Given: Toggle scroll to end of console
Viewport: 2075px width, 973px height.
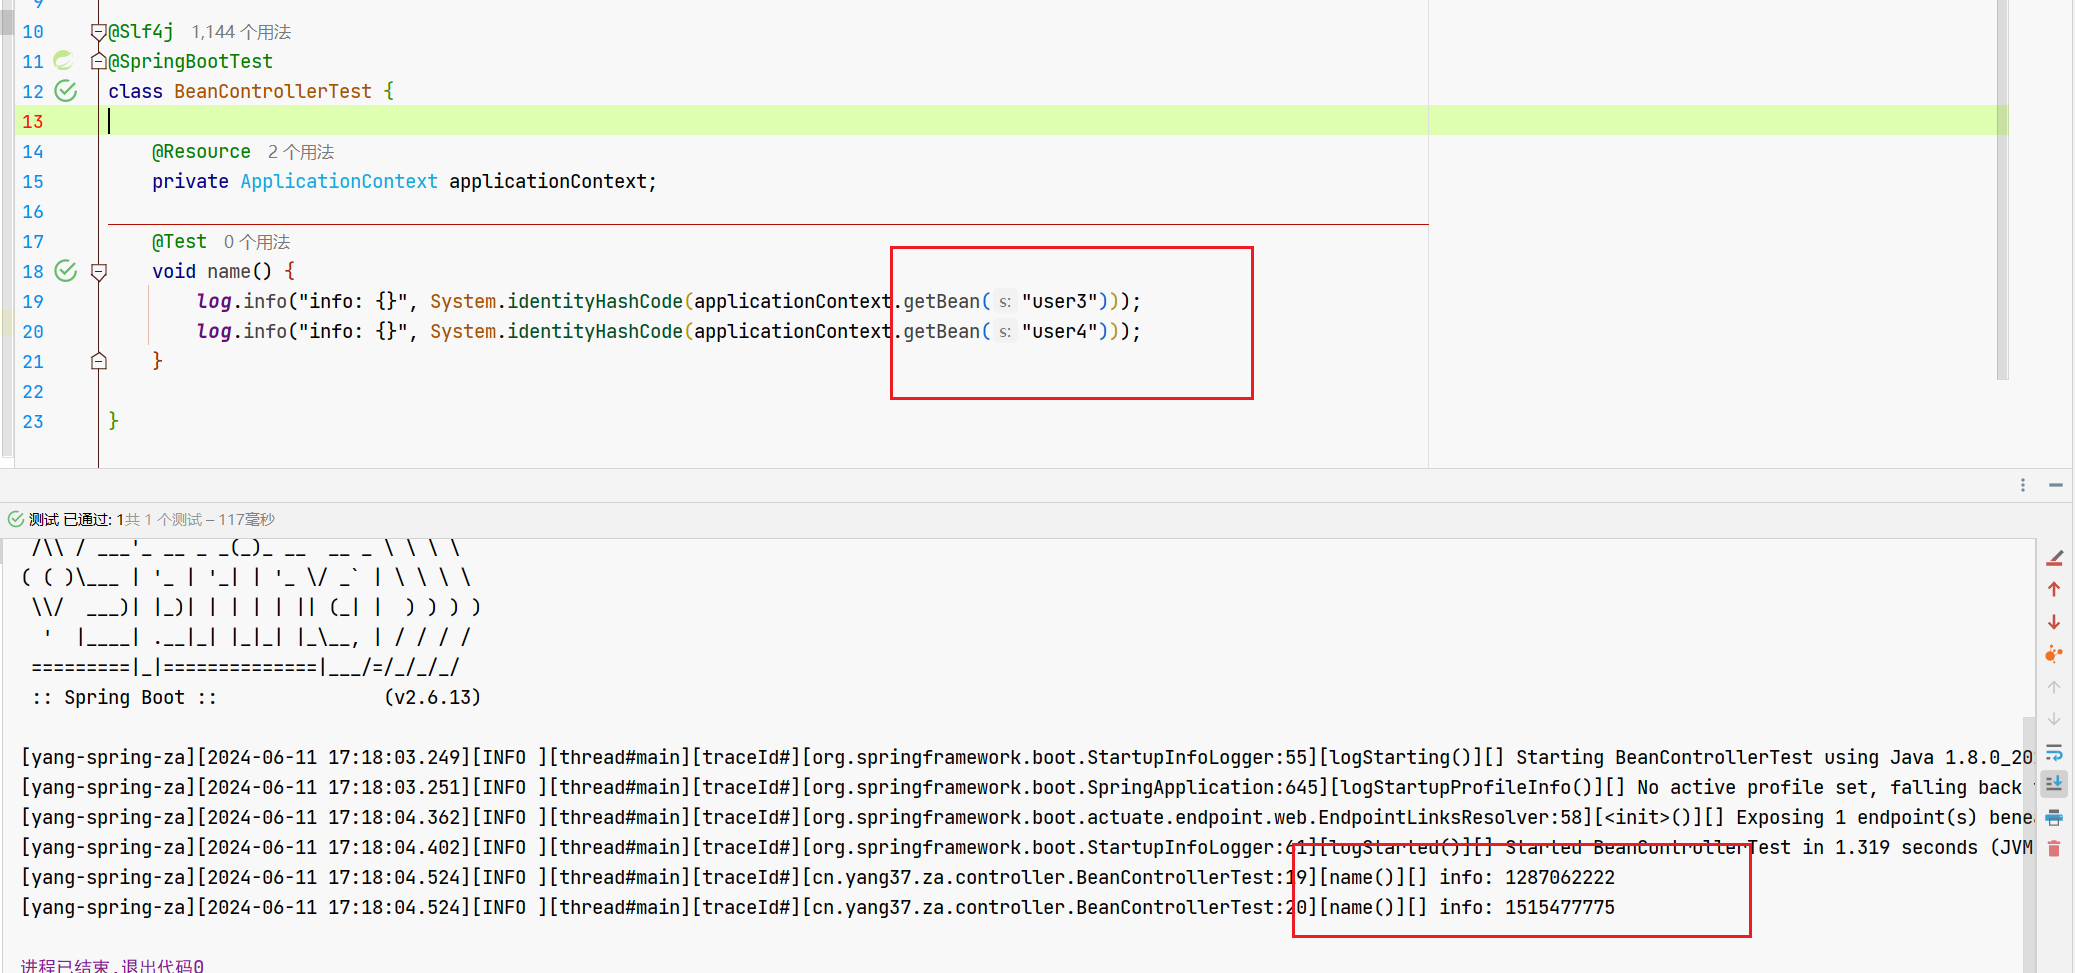Looking at the screenshot, I should (2054, 783).
